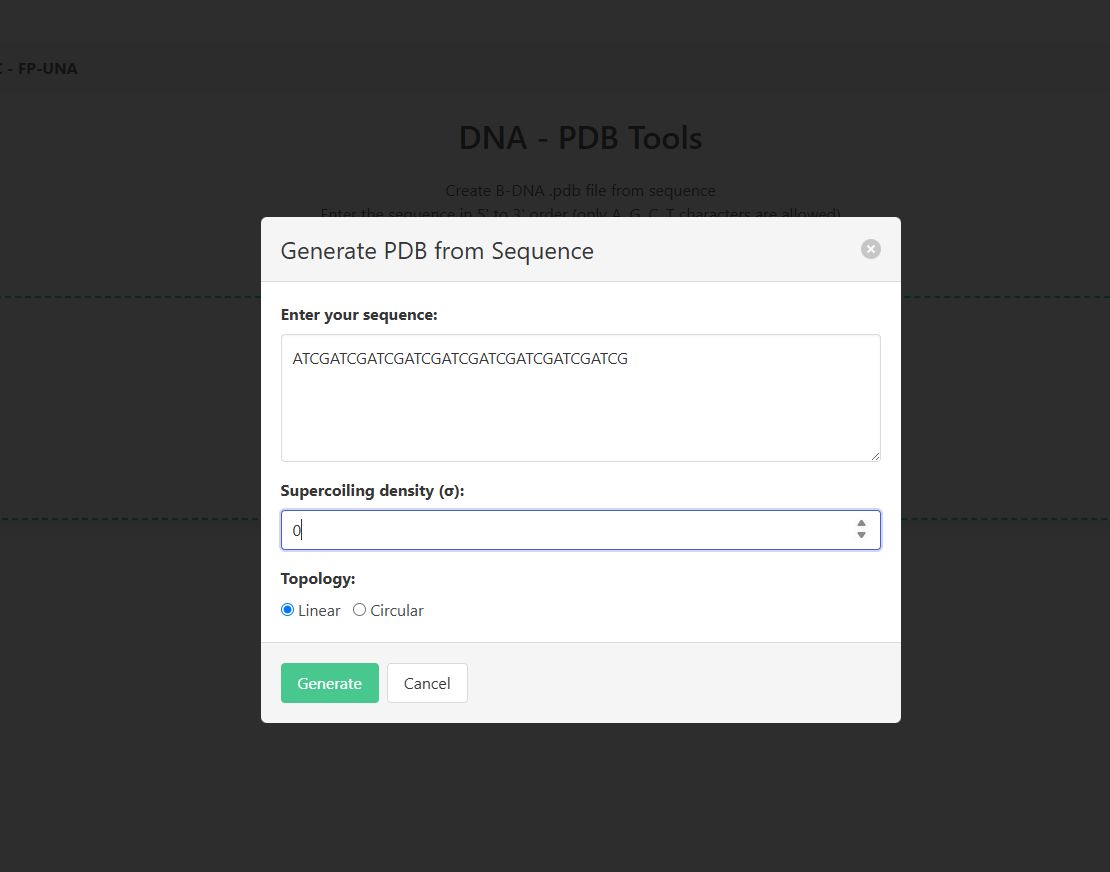Focus the sequence entry text area

(x=580, y=410)
